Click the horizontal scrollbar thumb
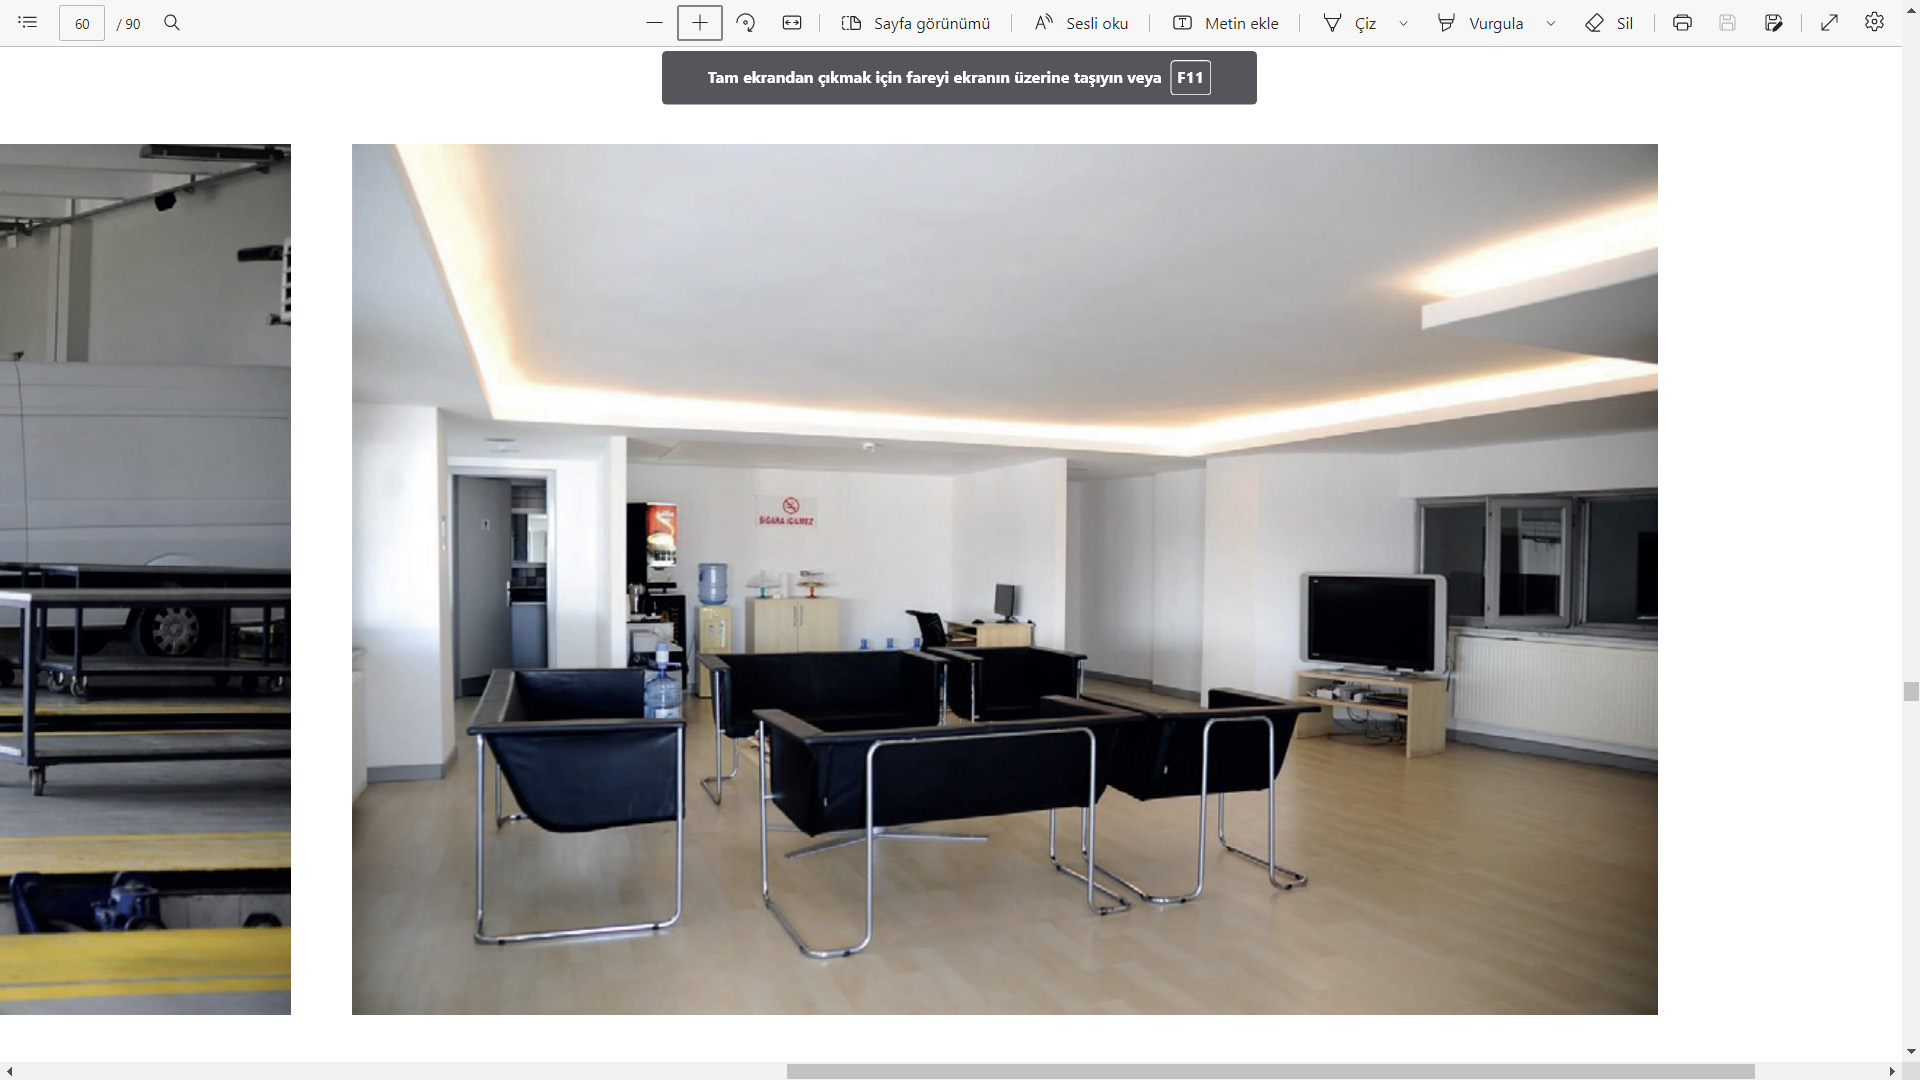 click(x=1270, y=1071)
